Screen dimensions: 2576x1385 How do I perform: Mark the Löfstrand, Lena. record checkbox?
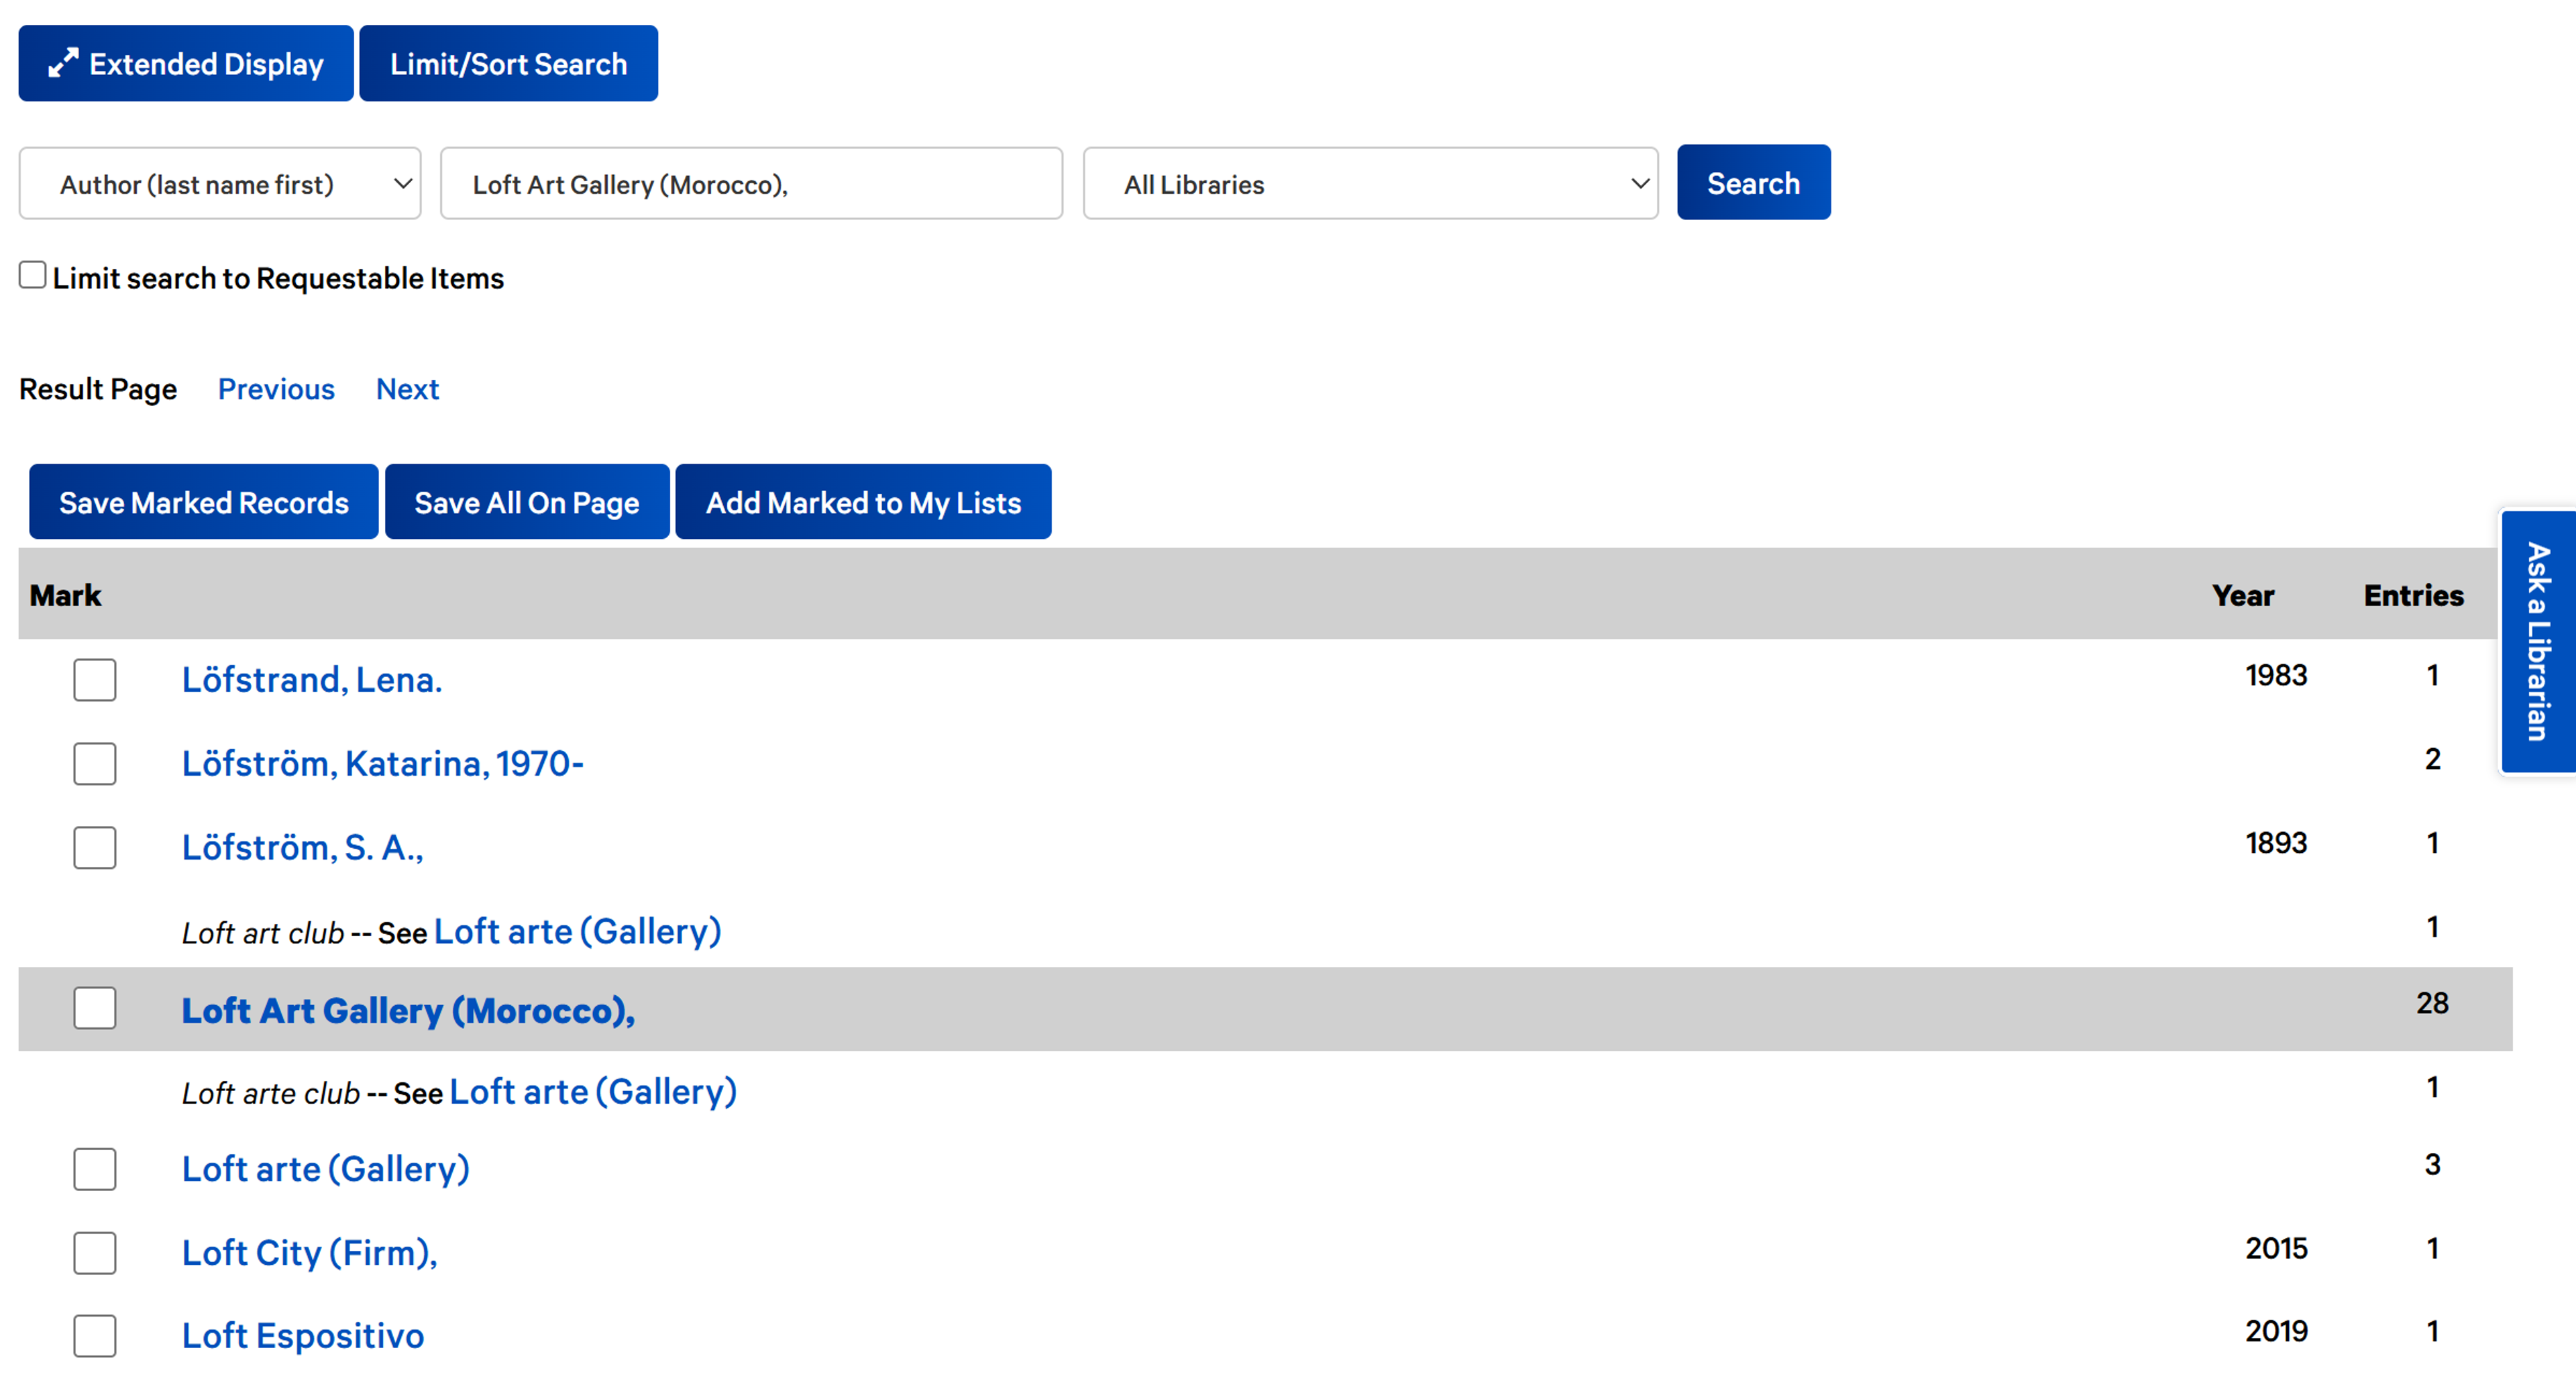coord(95,680)
